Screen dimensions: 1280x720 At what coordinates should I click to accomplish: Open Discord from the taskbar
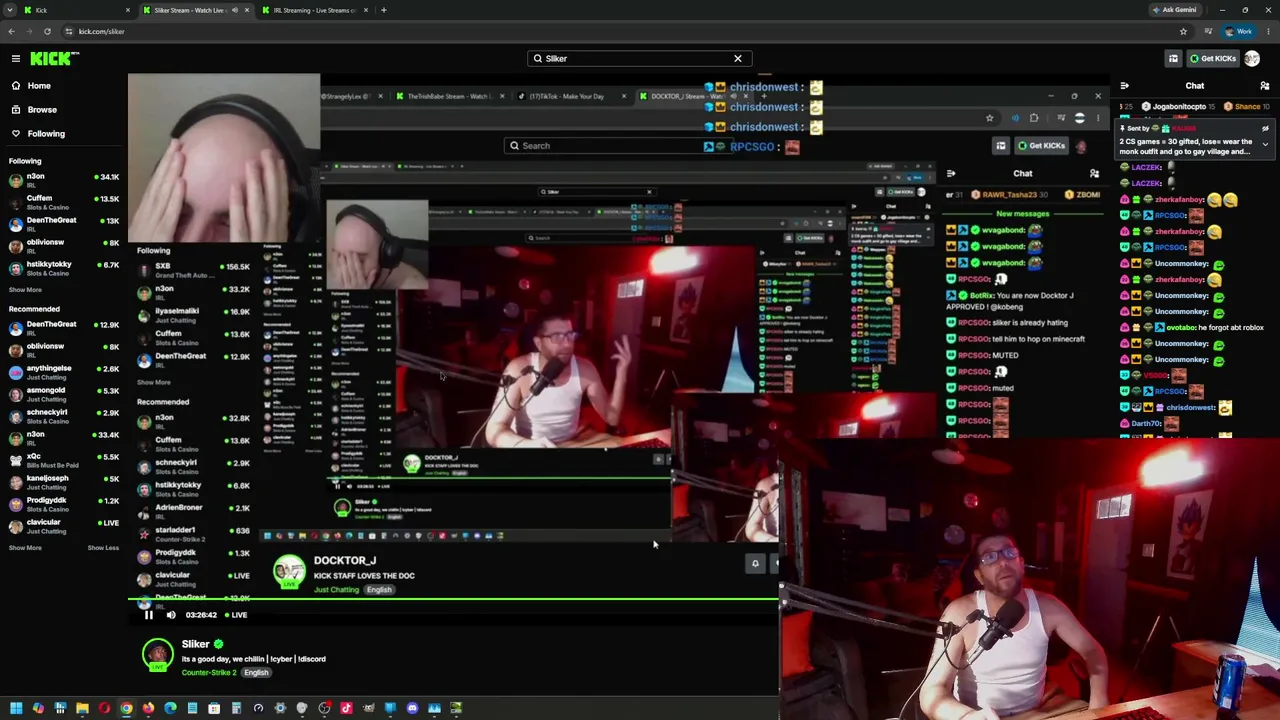(x=412, y=708)
